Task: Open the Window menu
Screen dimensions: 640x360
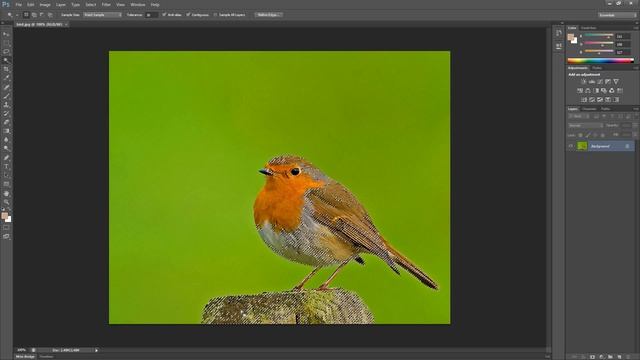Action: (x=138, y=4)
